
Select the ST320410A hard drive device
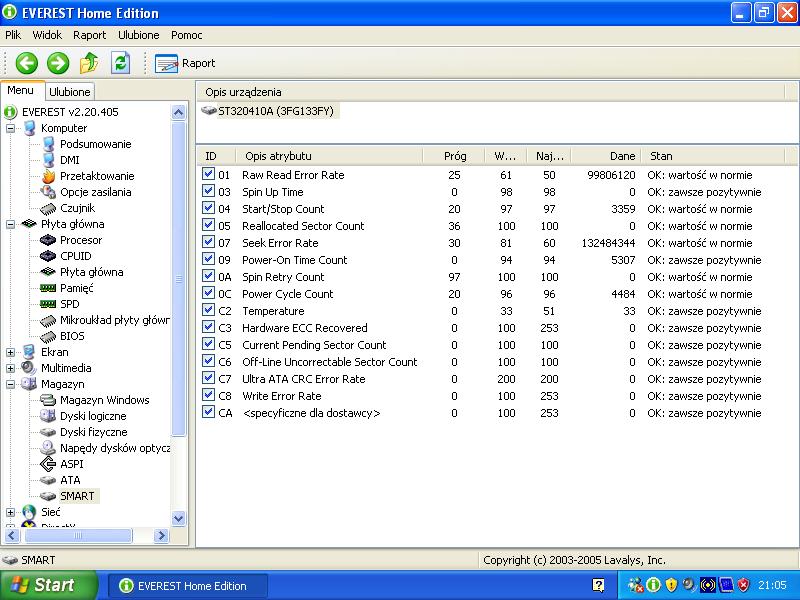[268, 111]
